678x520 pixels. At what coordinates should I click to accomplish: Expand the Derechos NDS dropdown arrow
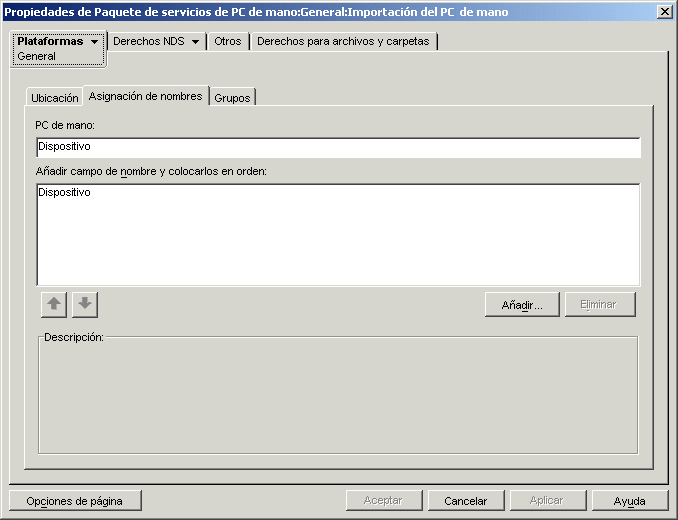(x=195, y=42)
